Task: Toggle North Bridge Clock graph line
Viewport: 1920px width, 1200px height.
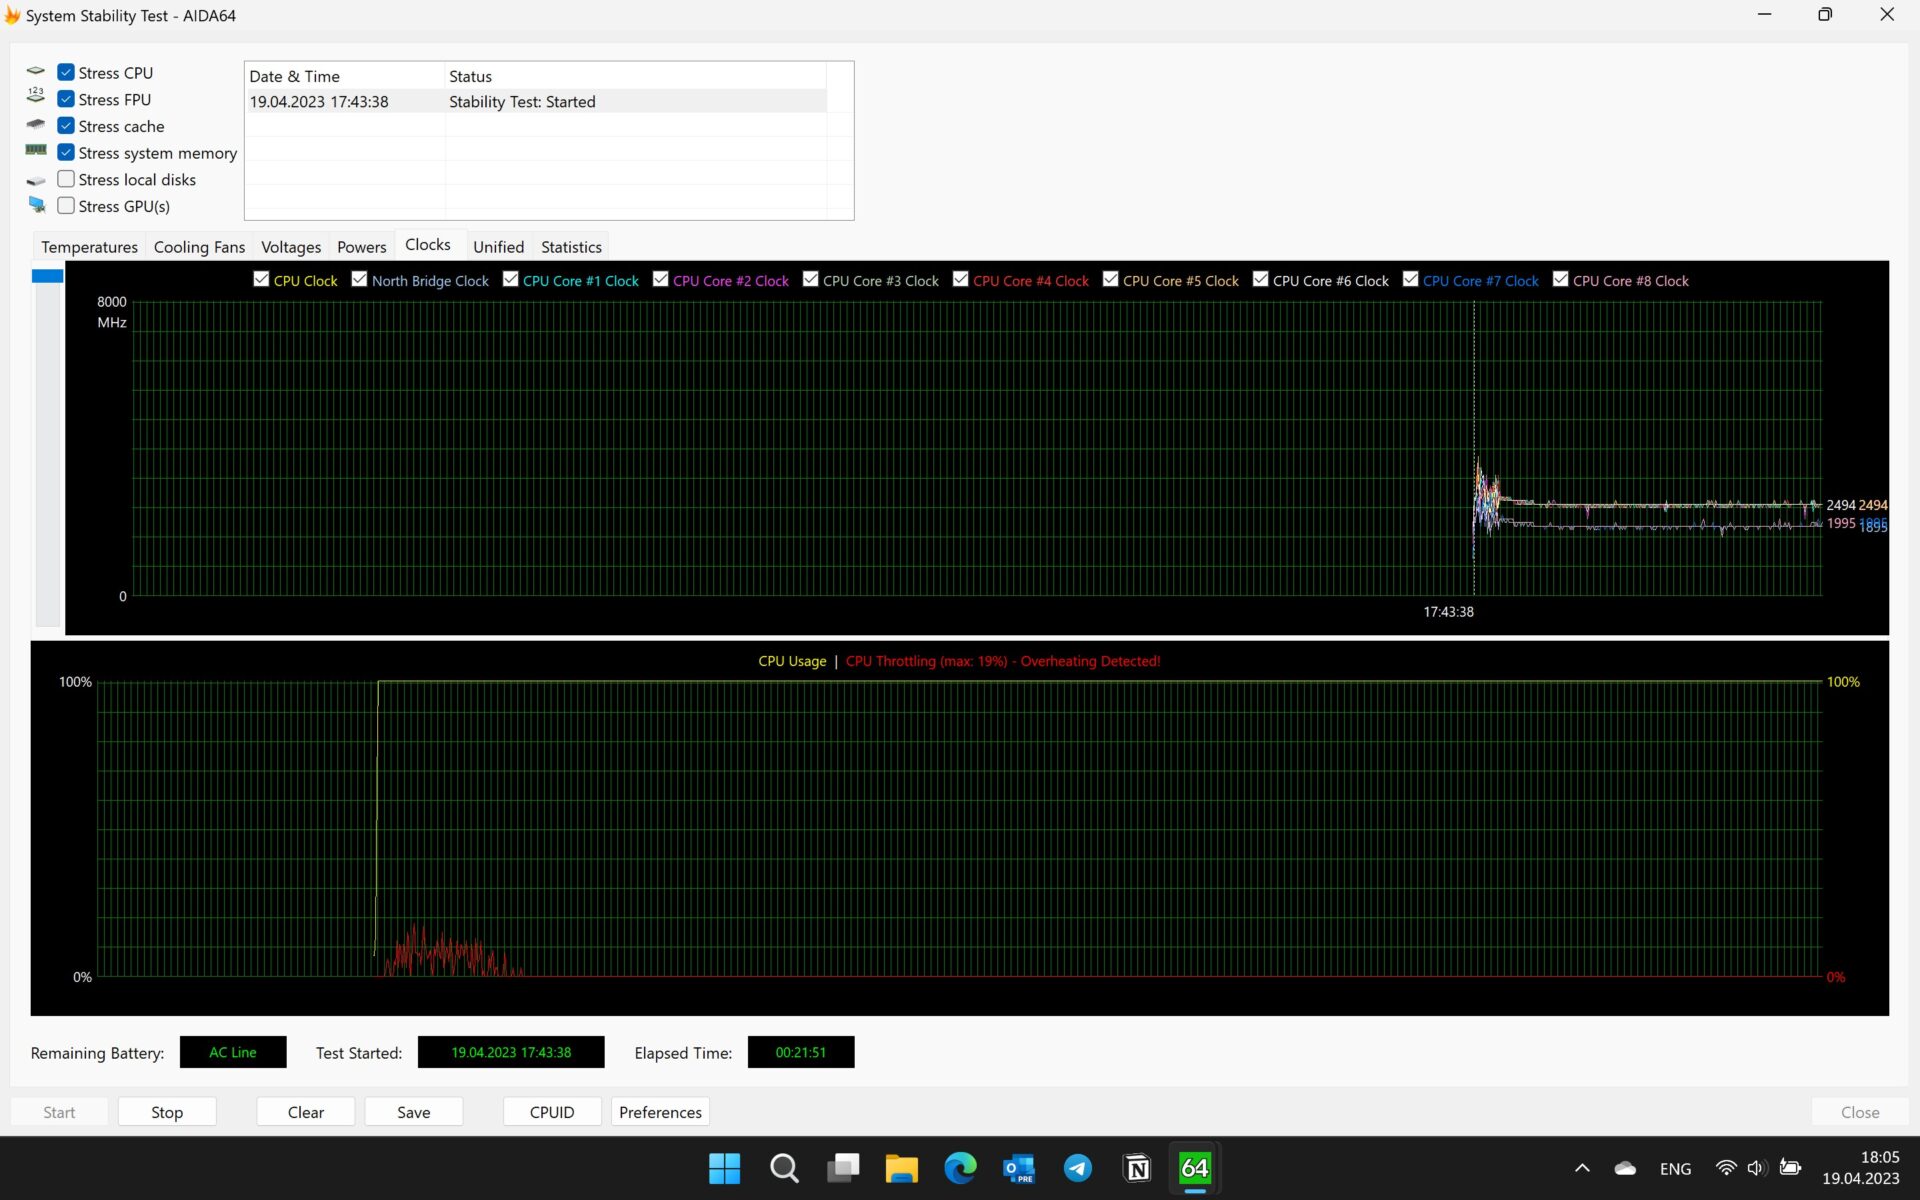Action: [x=359, y=279]
